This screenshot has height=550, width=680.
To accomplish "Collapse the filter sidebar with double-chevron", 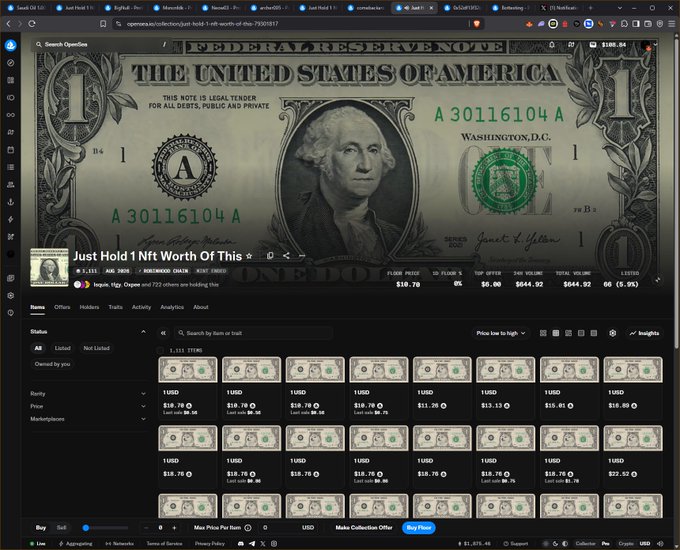I will click(x=163, y=333).
